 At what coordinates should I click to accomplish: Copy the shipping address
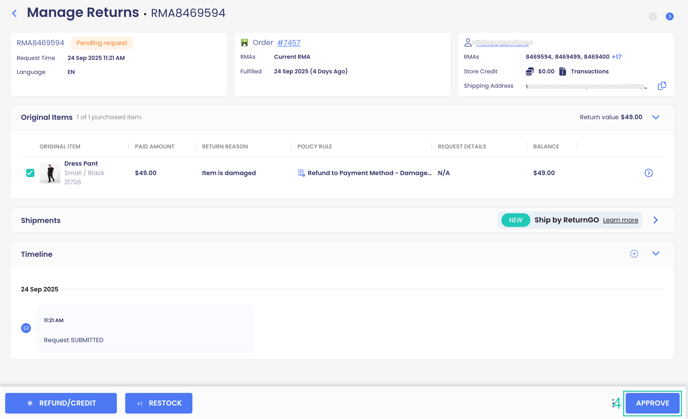click(x=662, y=86)
